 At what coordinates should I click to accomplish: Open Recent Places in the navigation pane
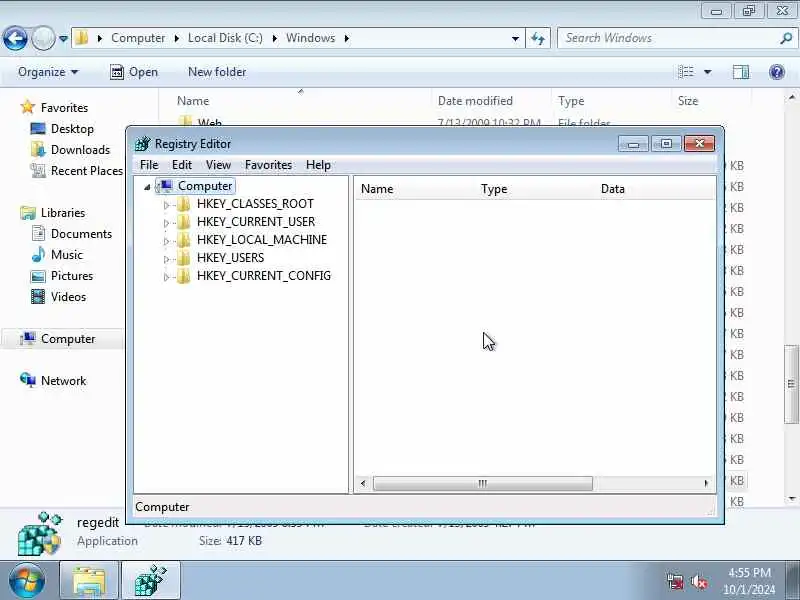click(x=87, y=170)
